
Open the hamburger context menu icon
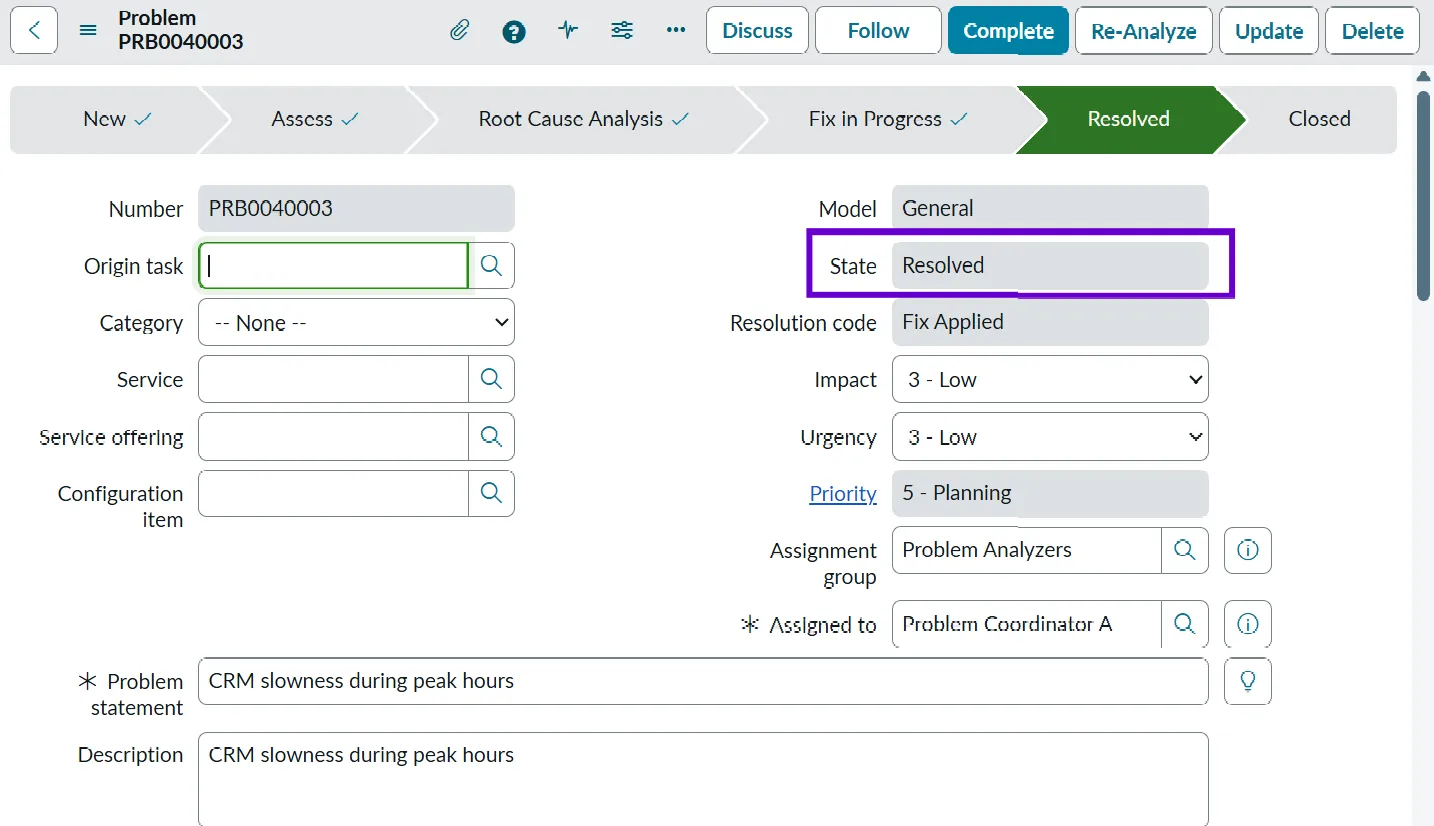tap(88, 30)
